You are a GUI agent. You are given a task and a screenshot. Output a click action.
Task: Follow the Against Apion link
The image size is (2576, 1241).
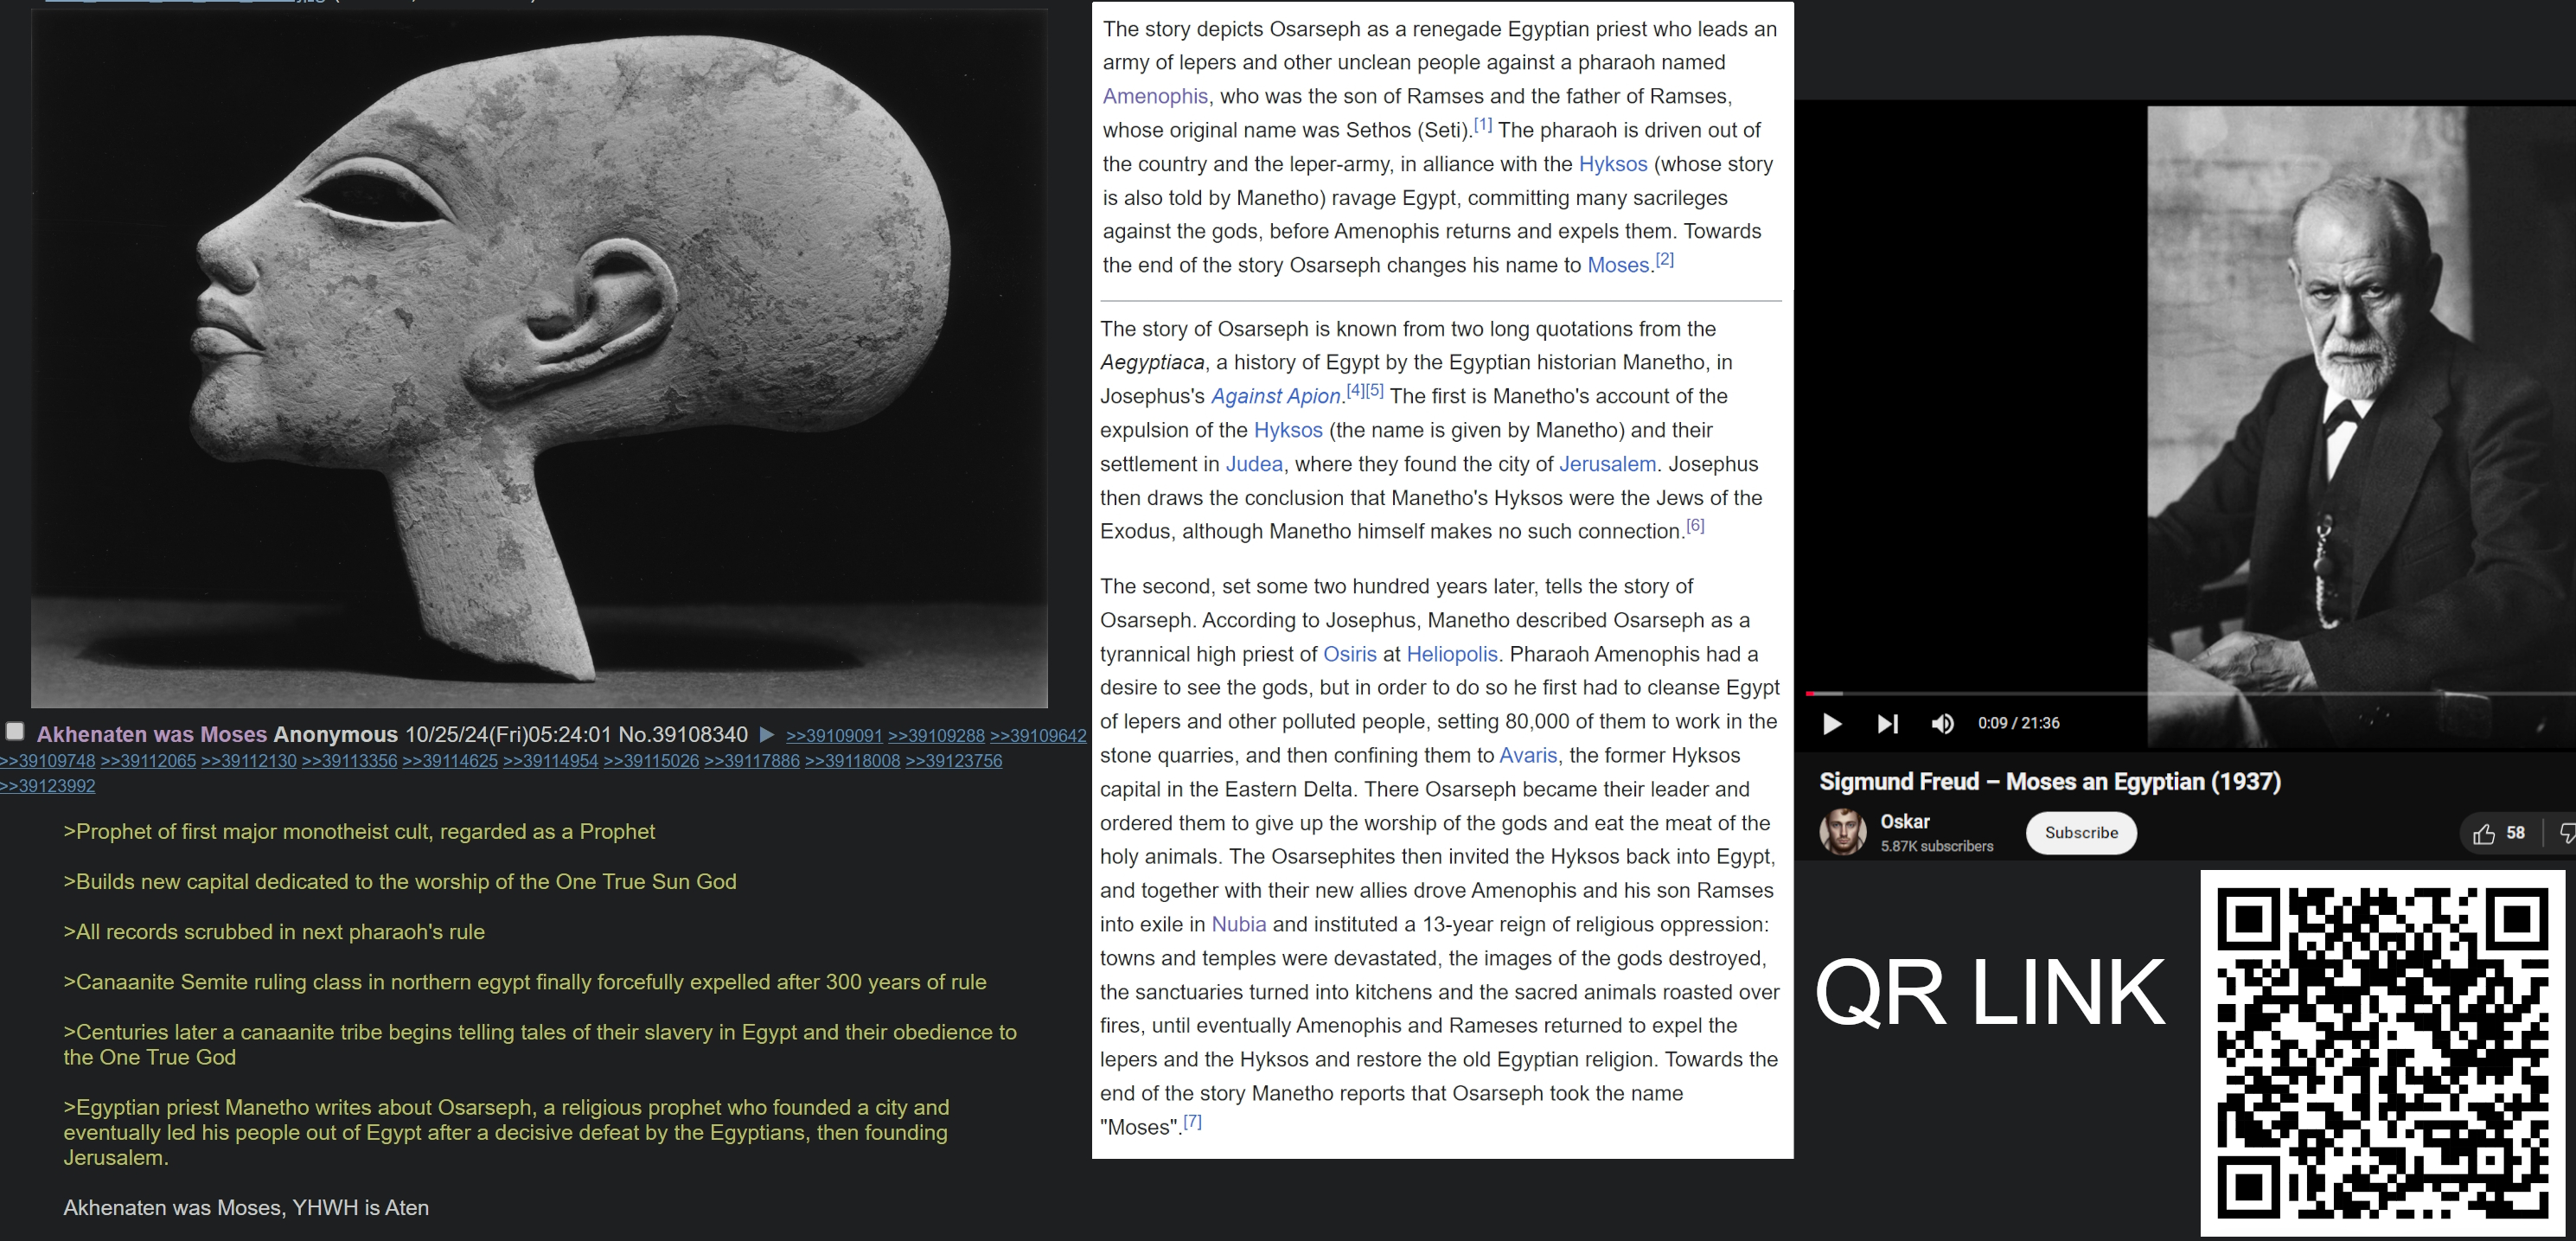1275,396
